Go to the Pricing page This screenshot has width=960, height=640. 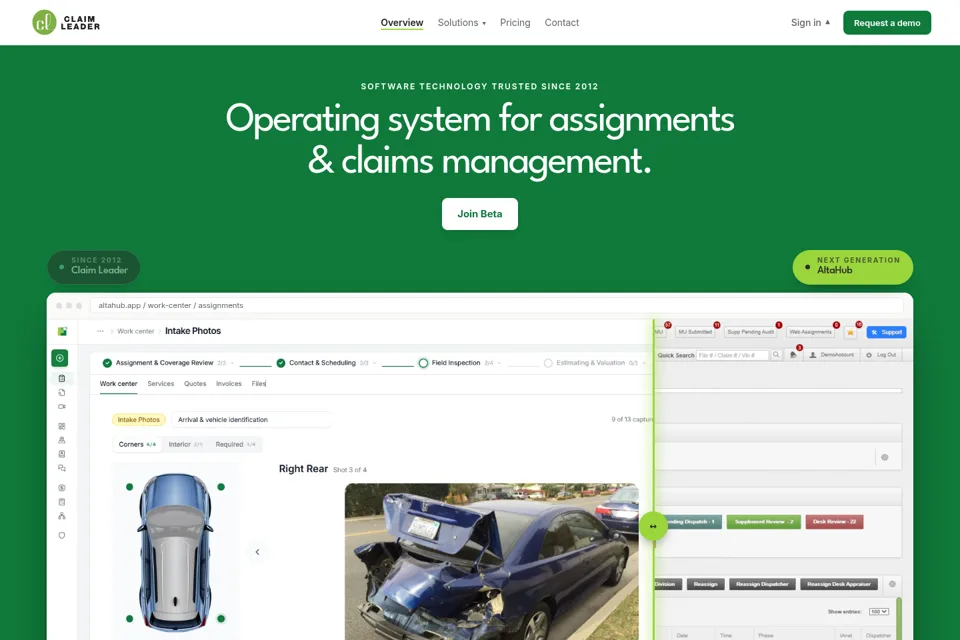515,23
